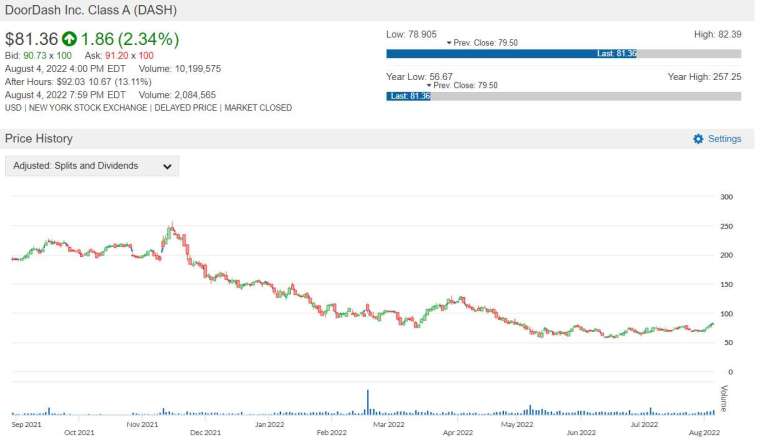Viewport: 760px width, 447px height.
Task: Click the Sep 2021 axis label
Action: click(26, 425)
